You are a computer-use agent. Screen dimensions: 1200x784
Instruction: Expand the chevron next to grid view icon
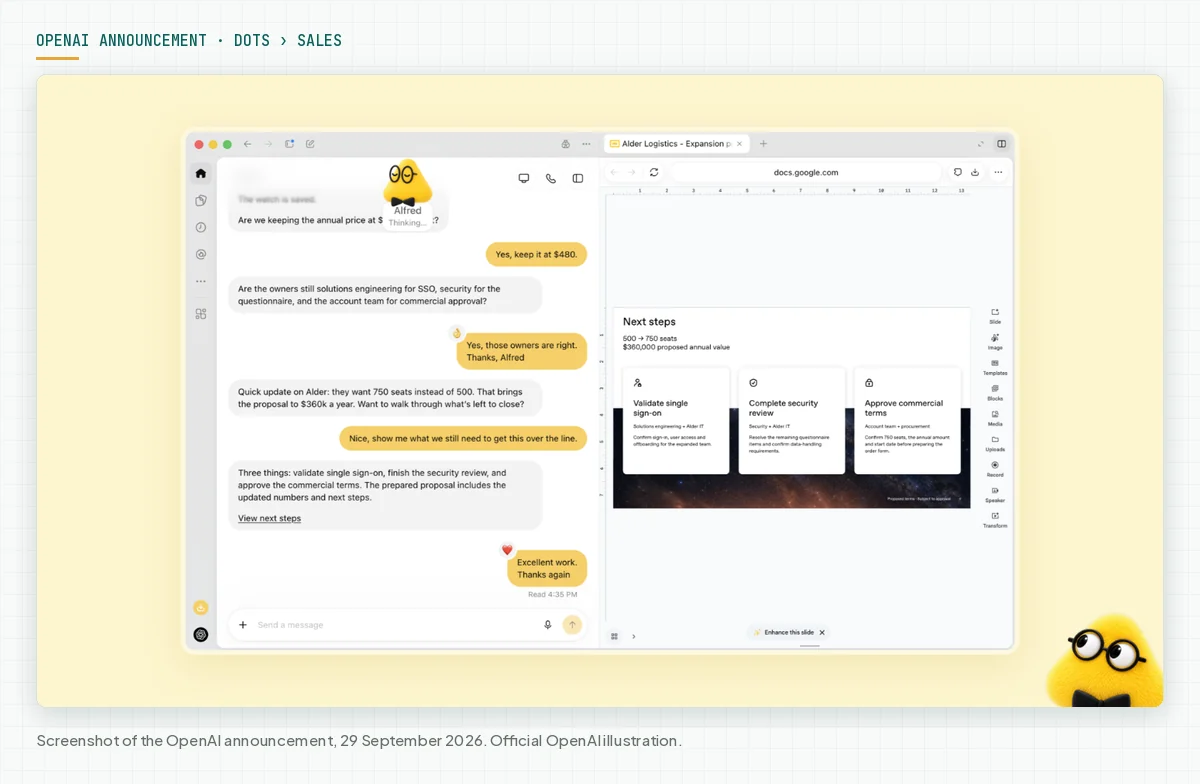(634, 636)
